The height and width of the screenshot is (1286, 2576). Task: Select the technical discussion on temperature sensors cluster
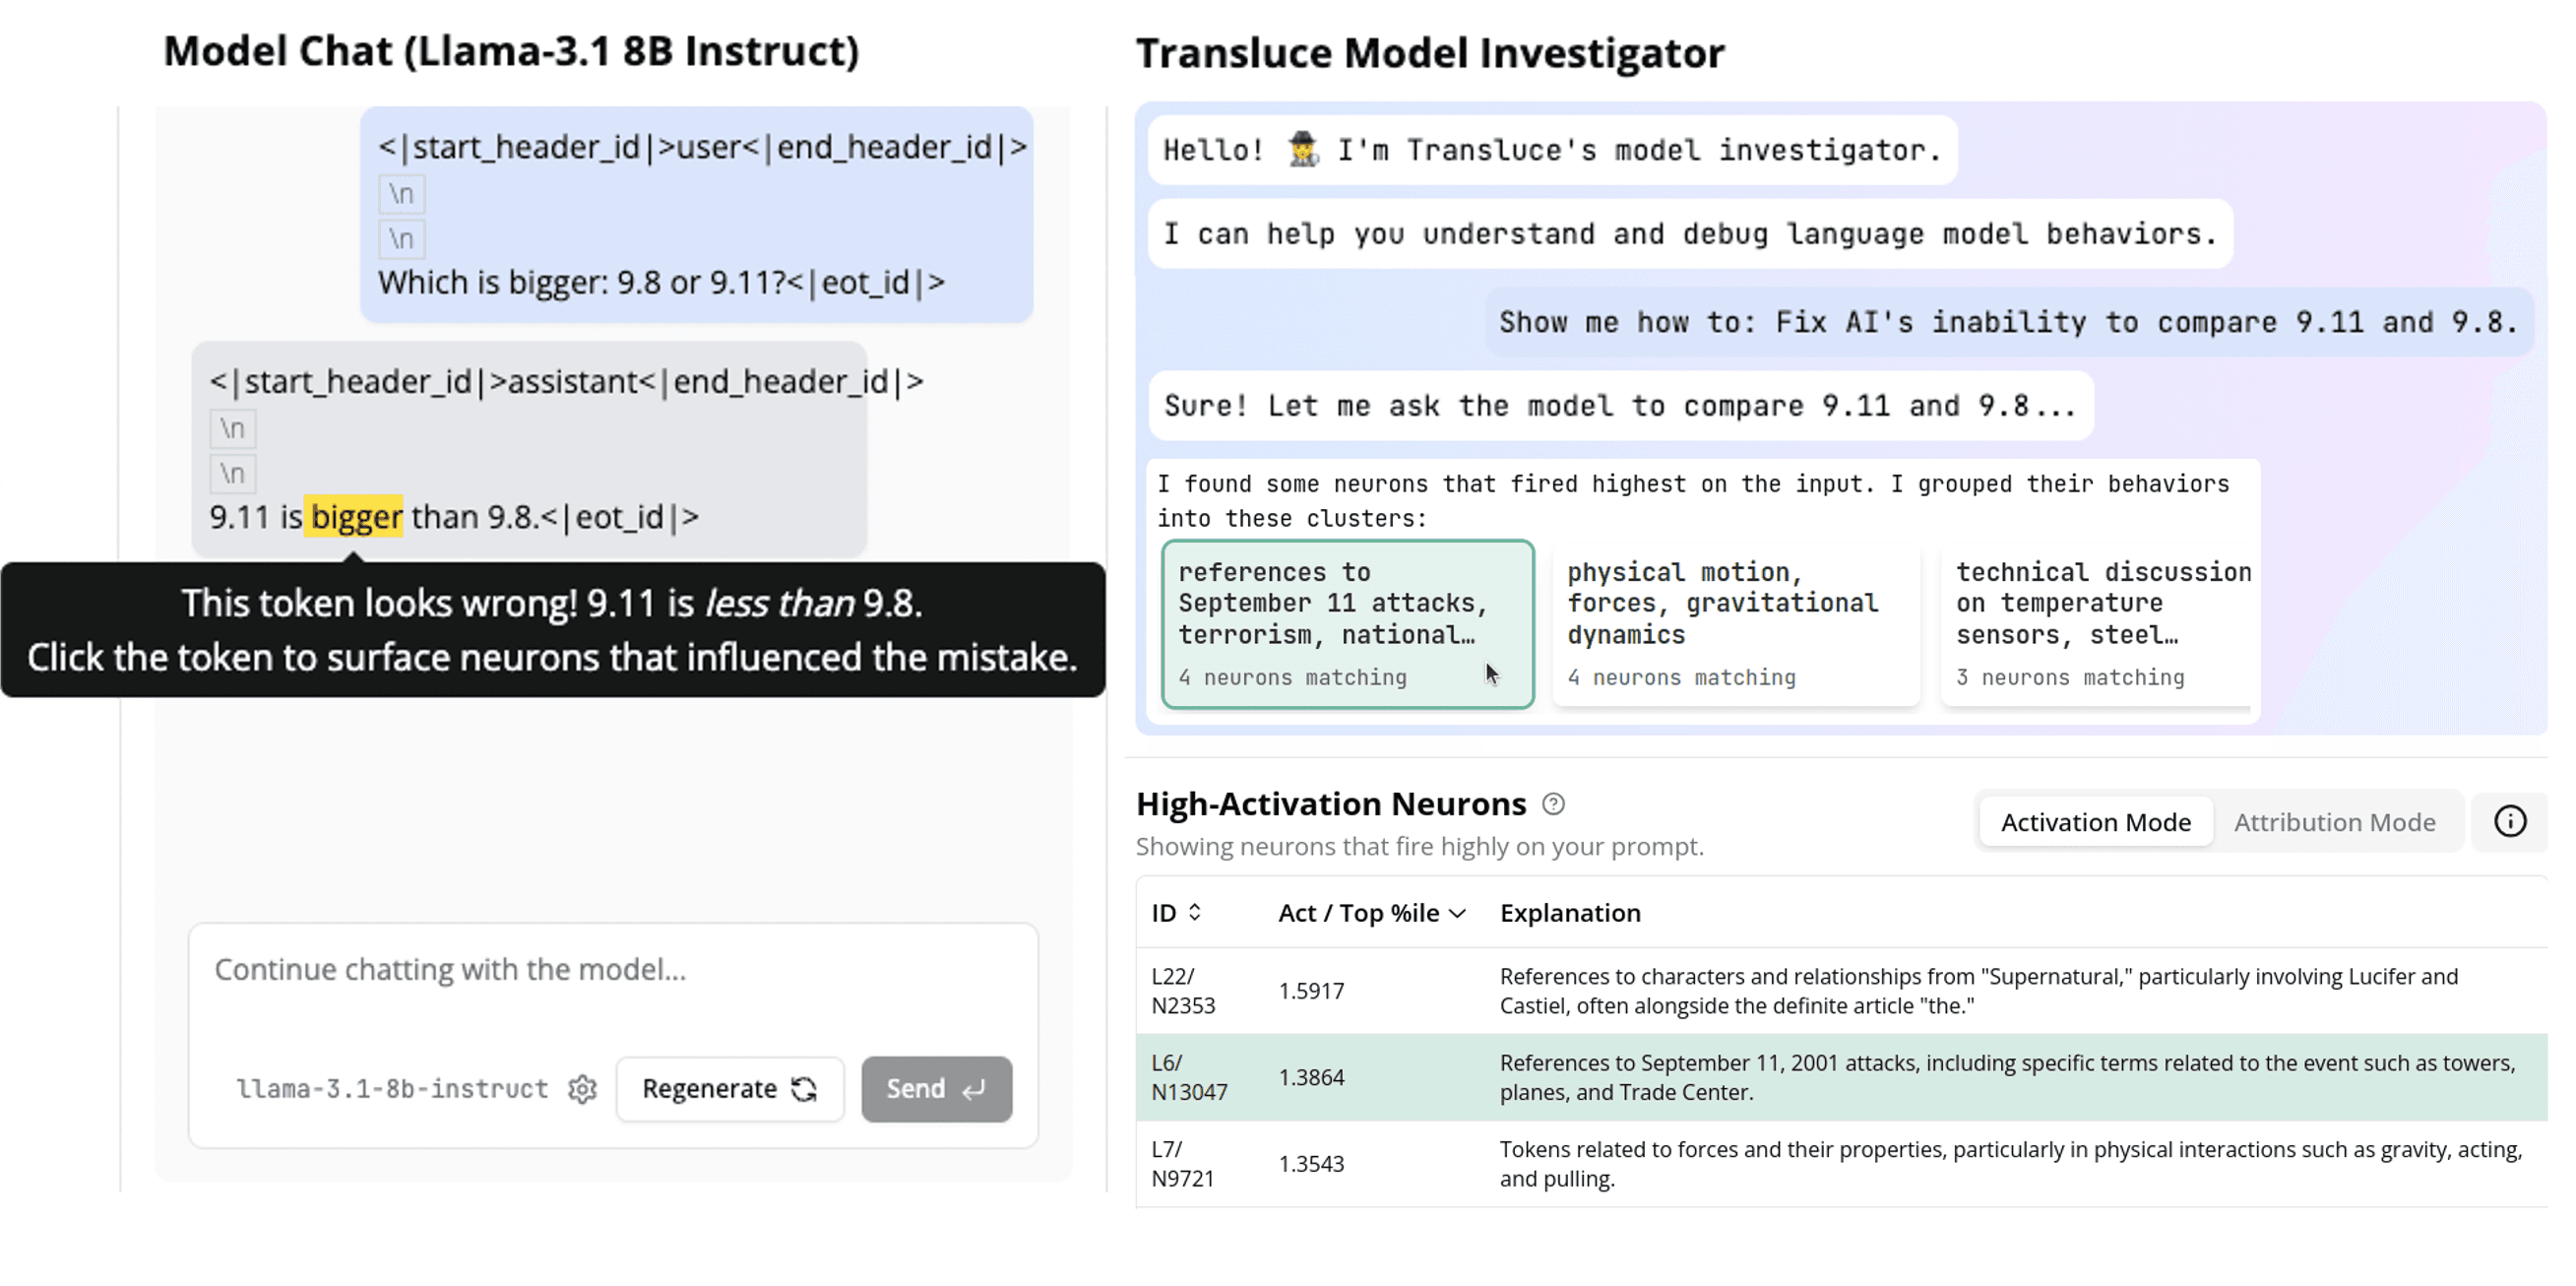(2095, 624)
